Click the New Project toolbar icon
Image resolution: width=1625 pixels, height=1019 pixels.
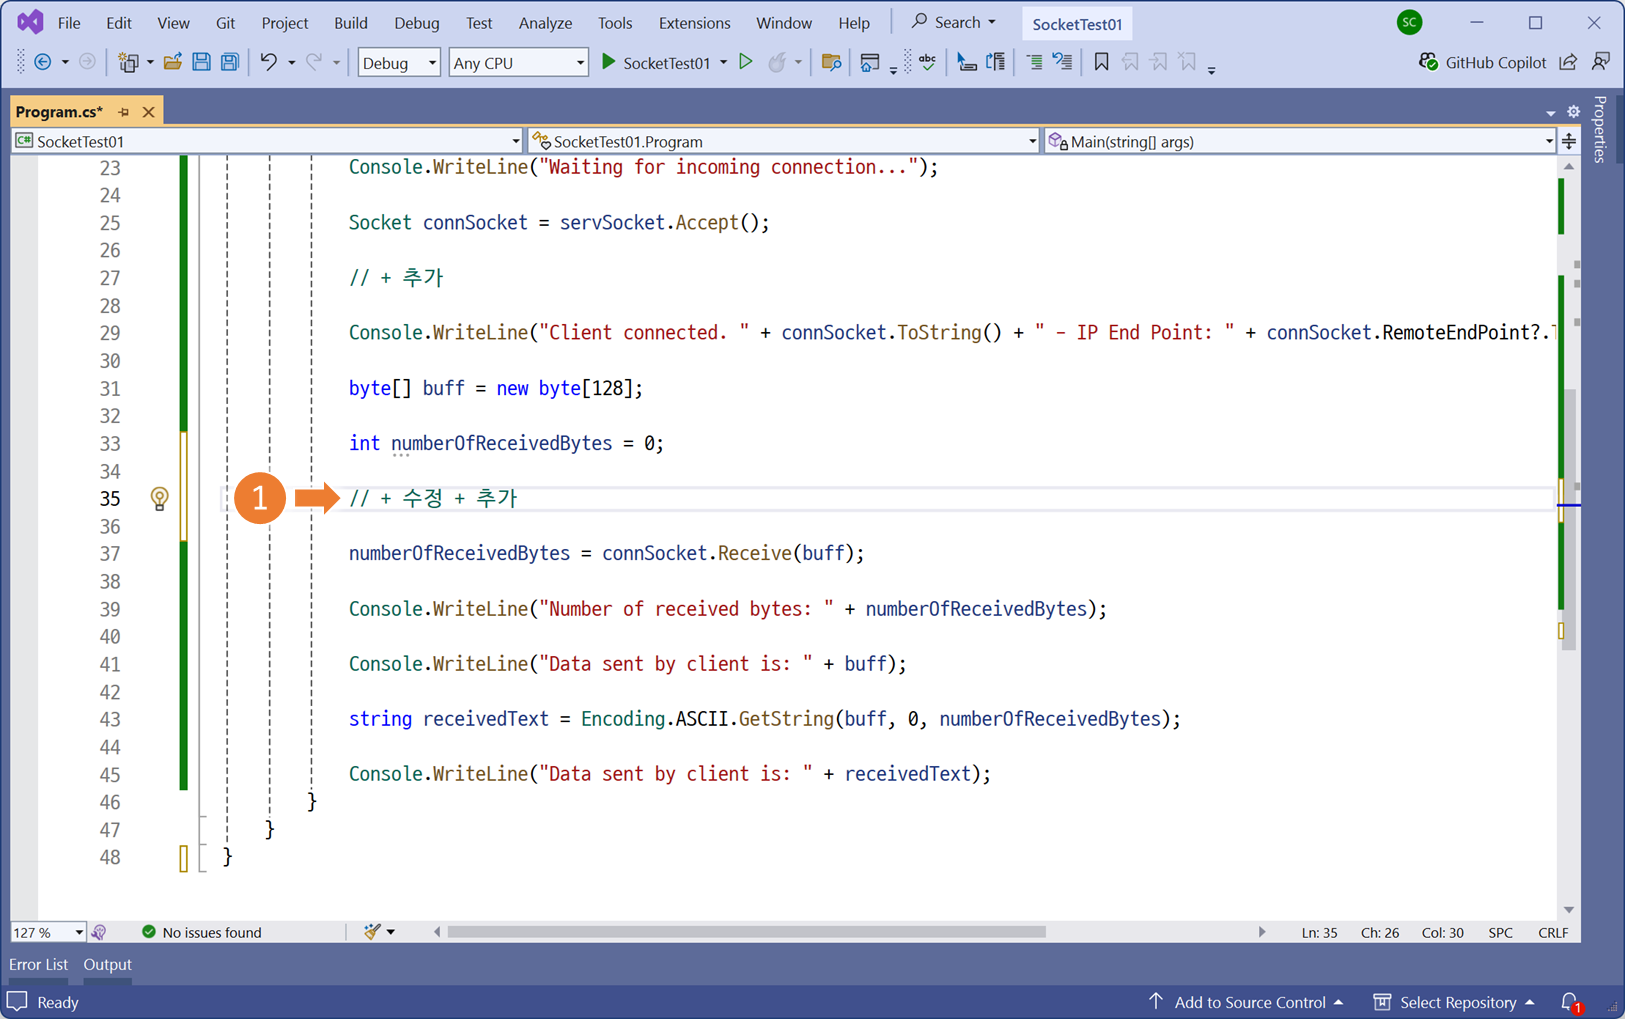click(127, 62)
